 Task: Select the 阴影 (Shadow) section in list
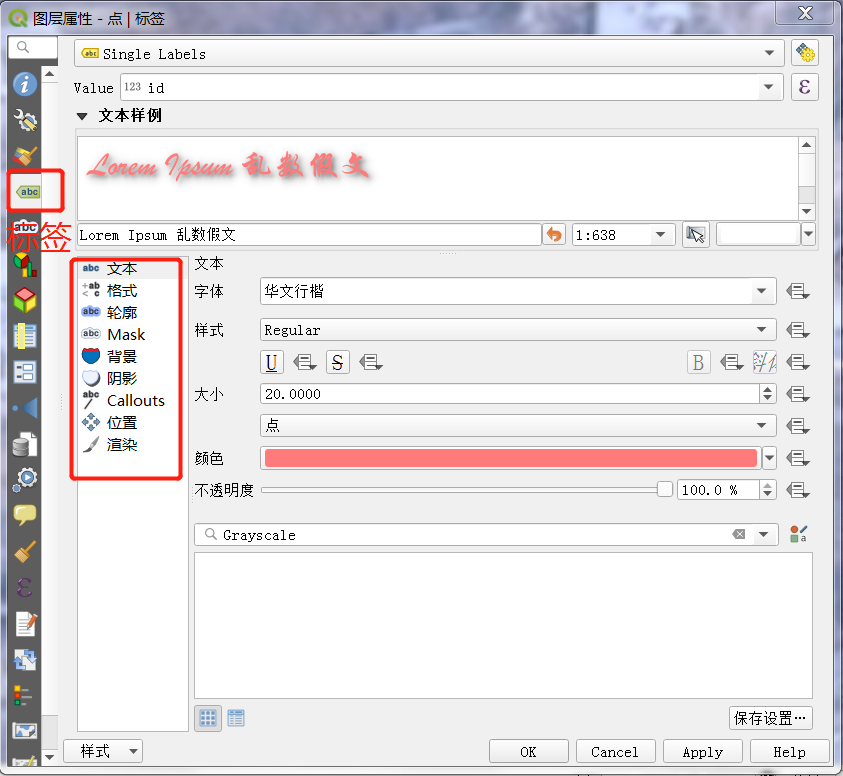point(122,379)
